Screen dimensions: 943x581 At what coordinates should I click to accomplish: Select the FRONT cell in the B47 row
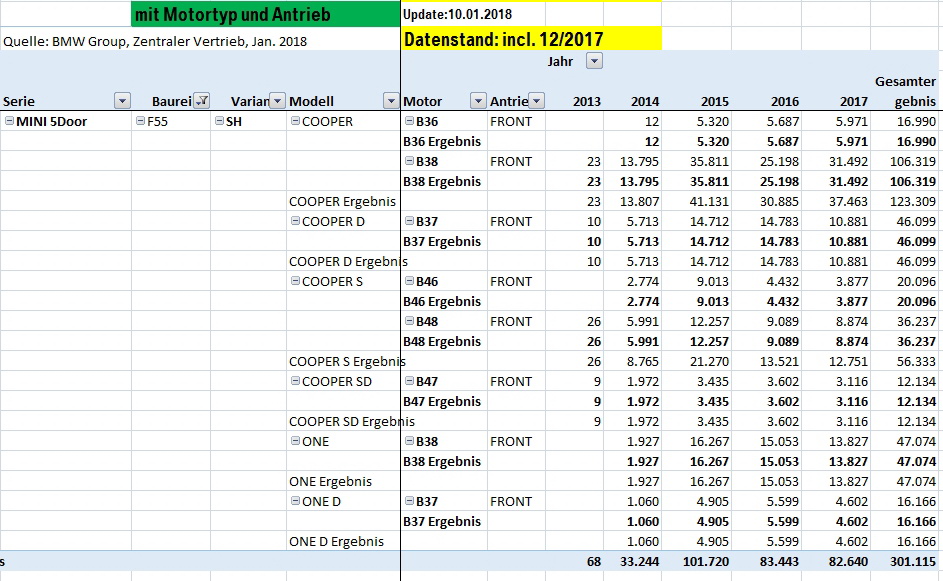(x=511, y=381)
